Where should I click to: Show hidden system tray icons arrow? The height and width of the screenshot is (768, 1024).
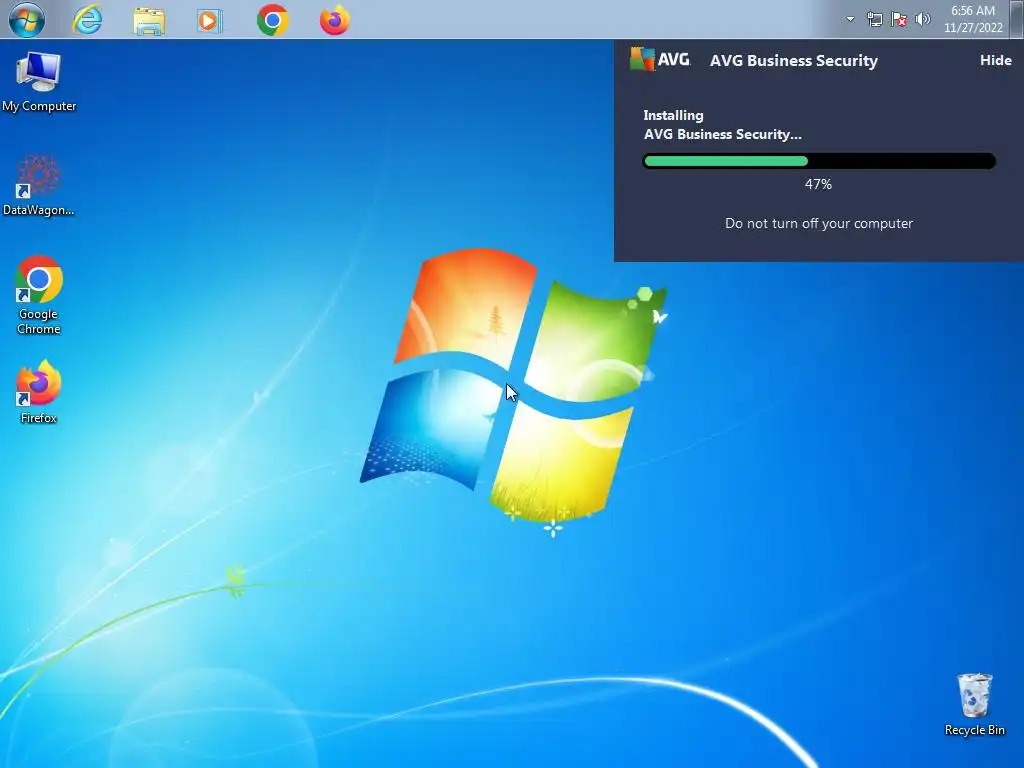(x=850, y=19)
